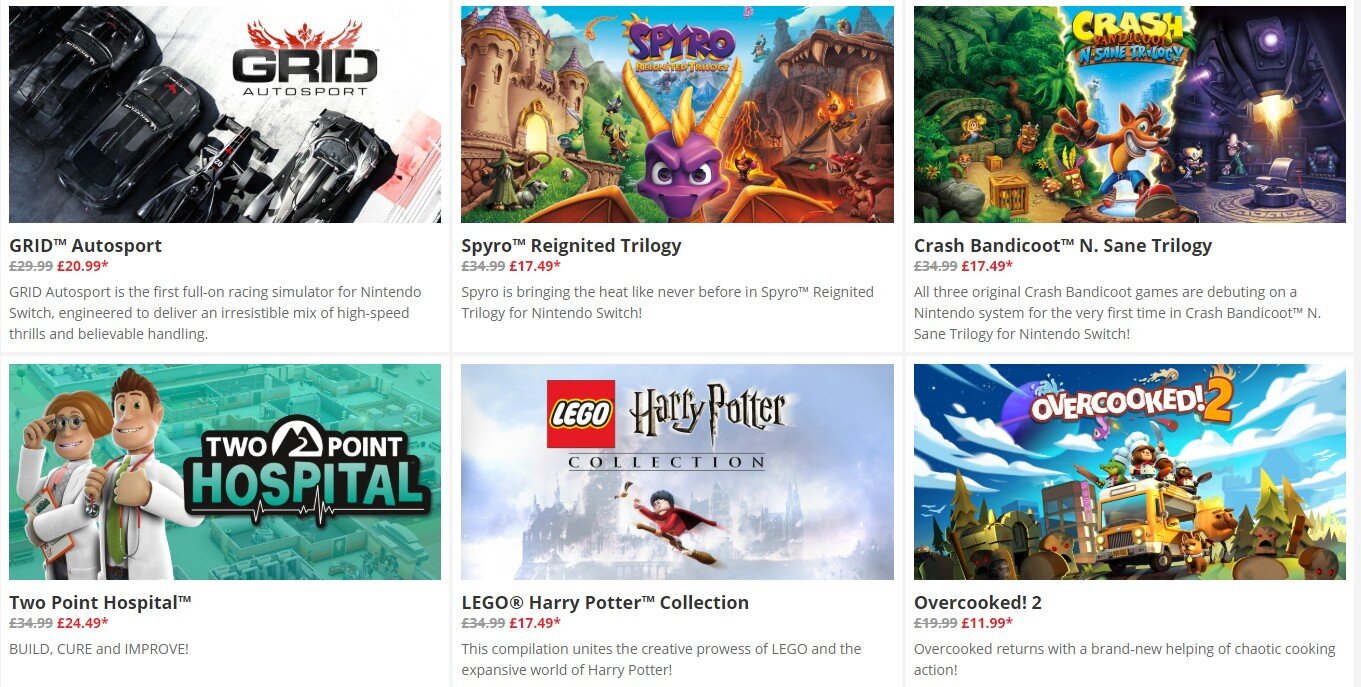
Task: Click the Crash Bandicoot™ N. Sane Trilogy title
Action: click(1063, 245)
